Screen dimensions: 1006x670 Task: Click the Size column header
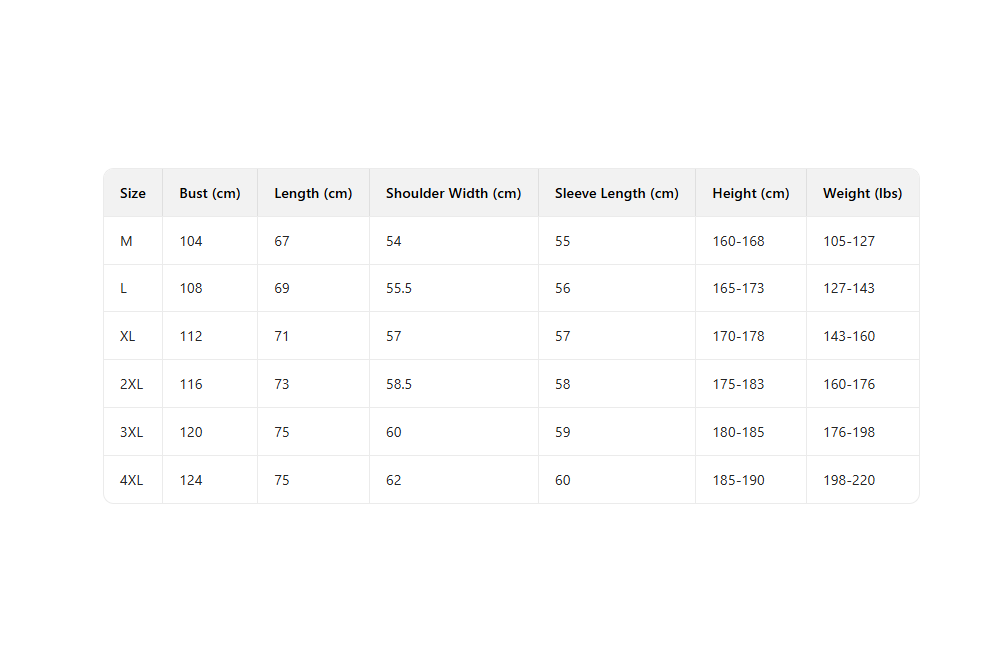[133, 193]
